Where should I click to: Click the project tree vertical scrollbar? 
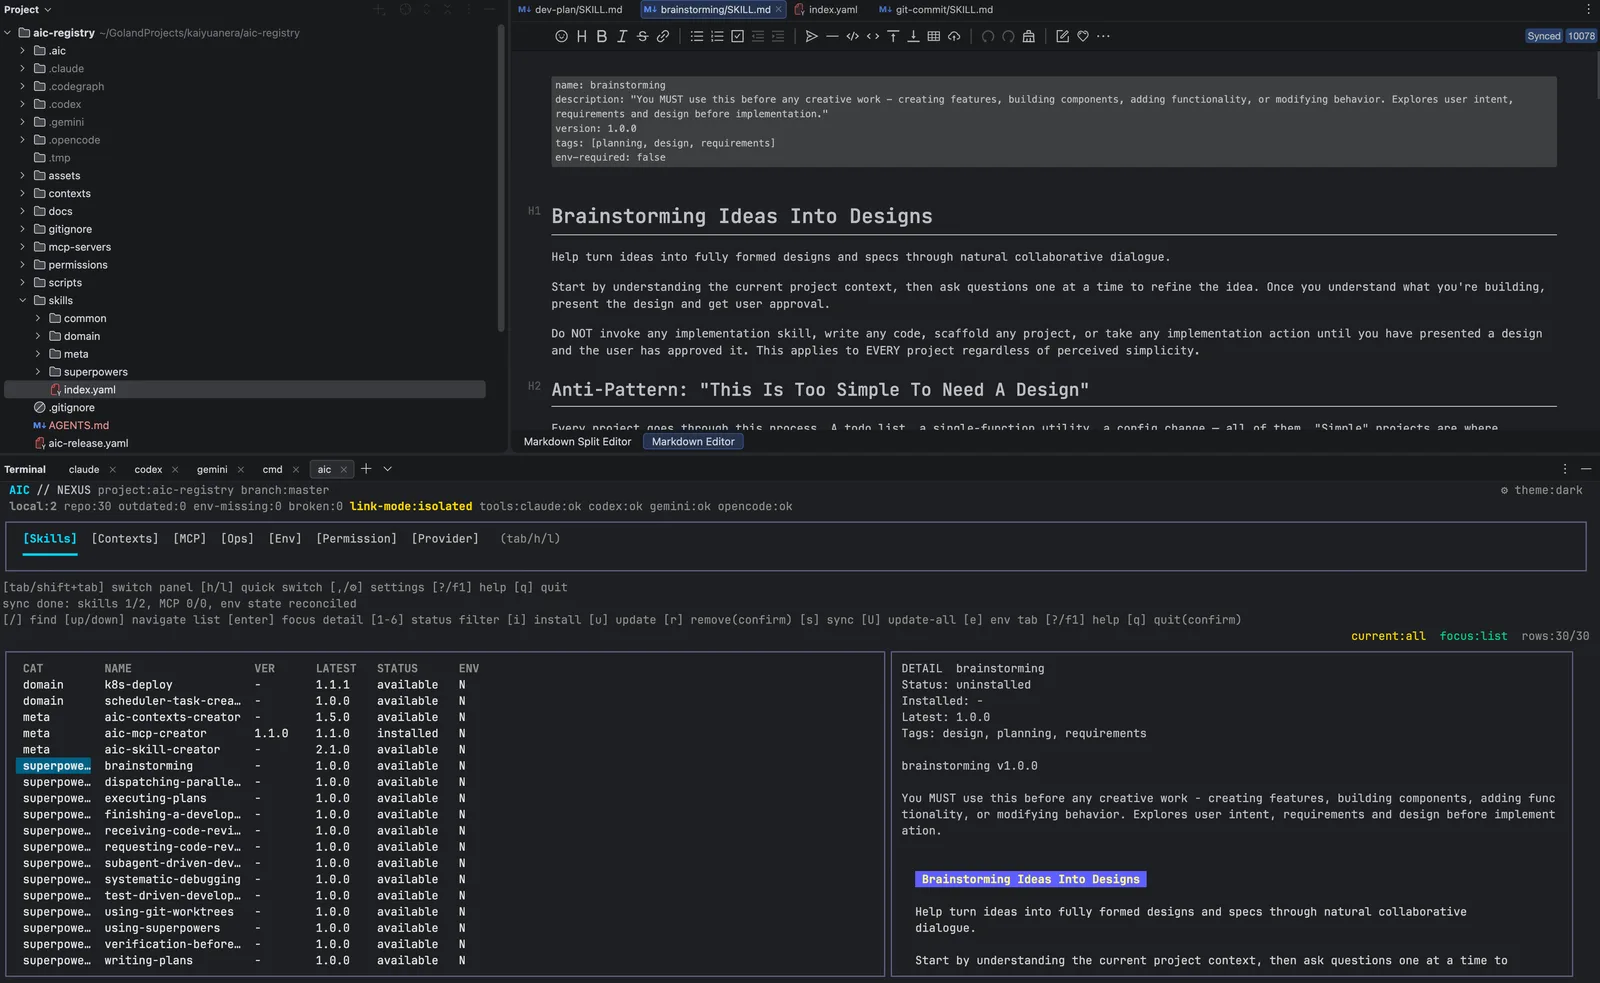tap(501, 176)
